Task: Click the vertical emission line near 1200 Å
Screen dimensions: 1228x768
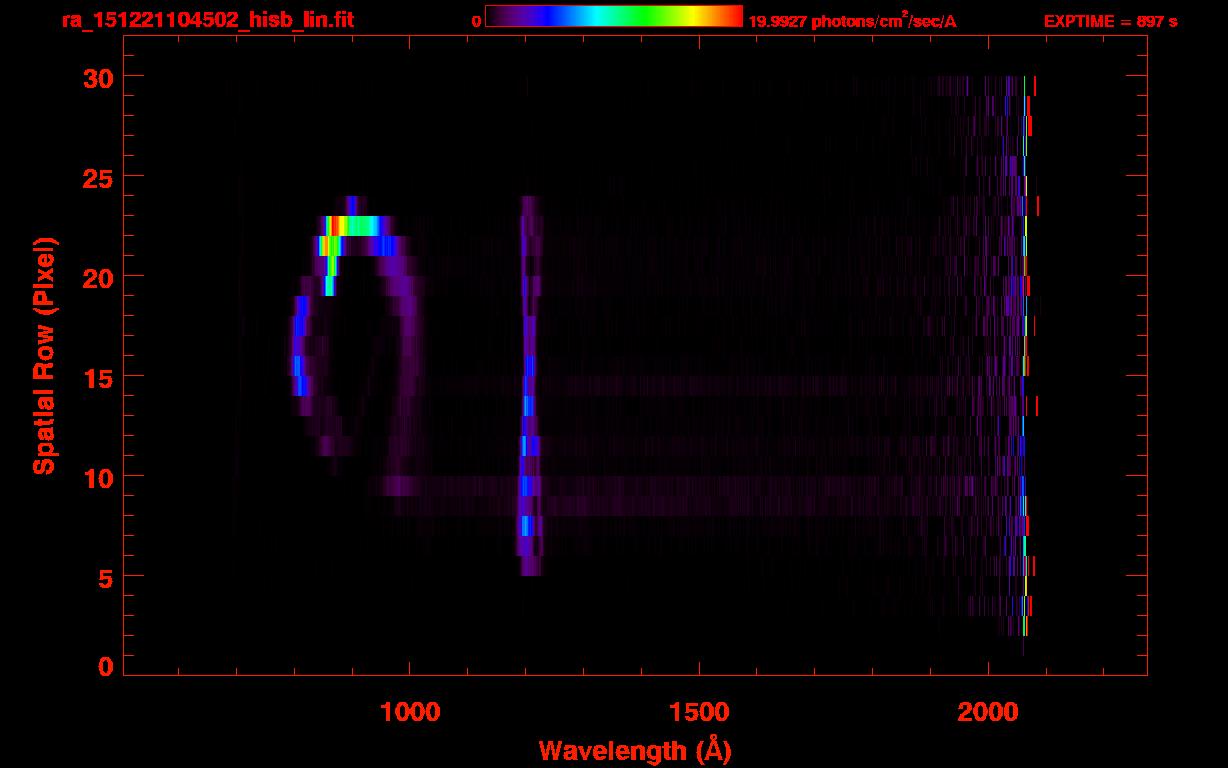Action: (529, 386)
